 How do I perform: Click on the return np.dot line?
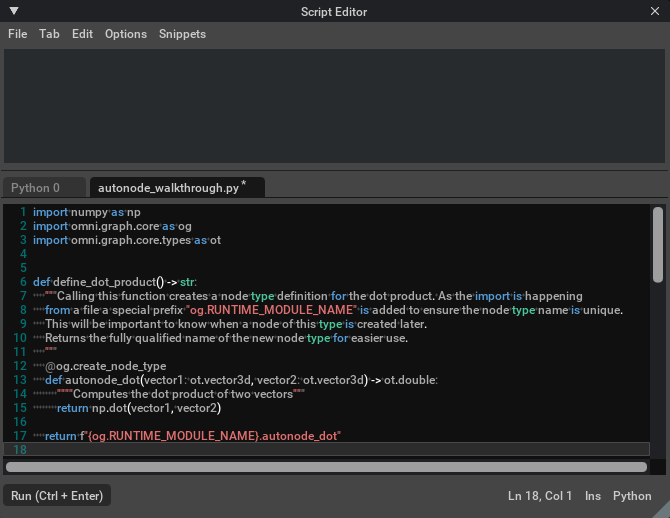(x=138, y=408)
